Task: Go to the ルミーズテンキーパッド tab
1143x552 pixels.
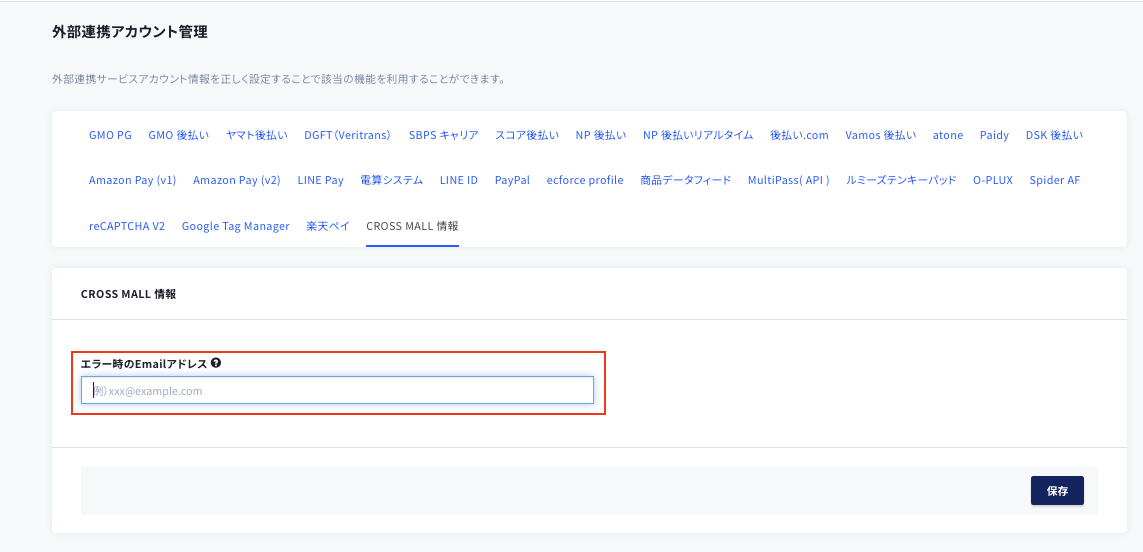Action: pos(901,180)
